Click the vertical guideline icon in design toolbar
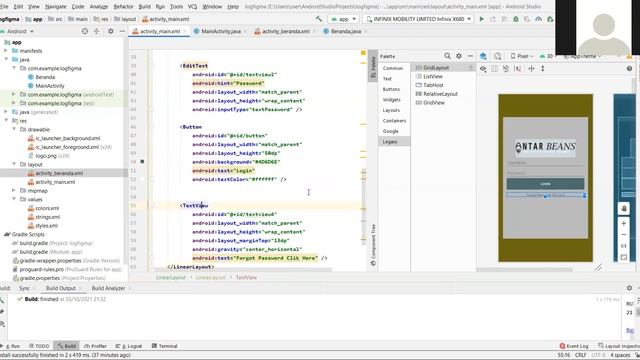The height and width of the screenshot is (360, 640). pyautogui.click(x=543, y=69)
